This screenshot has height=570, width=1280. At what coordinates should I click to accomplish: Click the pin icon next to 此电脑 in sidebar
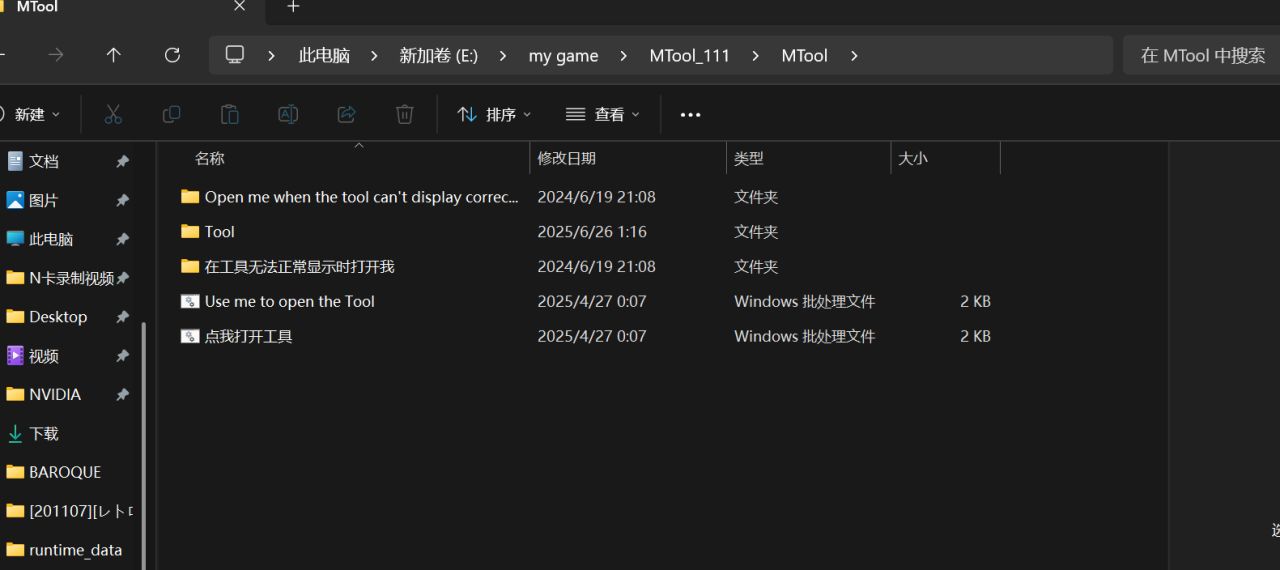[122, 239]
